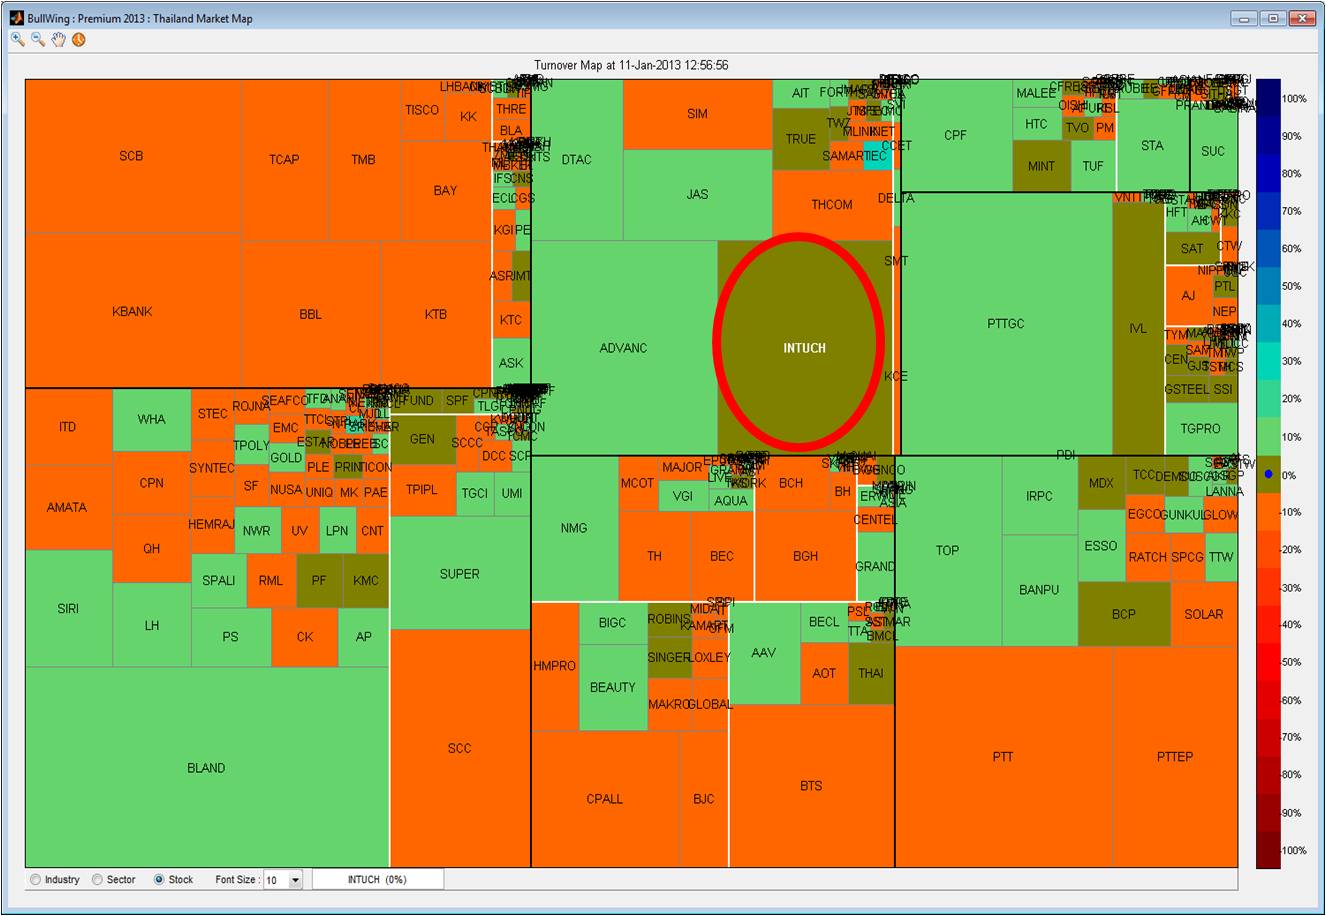Click the BEAUTY tile

click(613, 687)
